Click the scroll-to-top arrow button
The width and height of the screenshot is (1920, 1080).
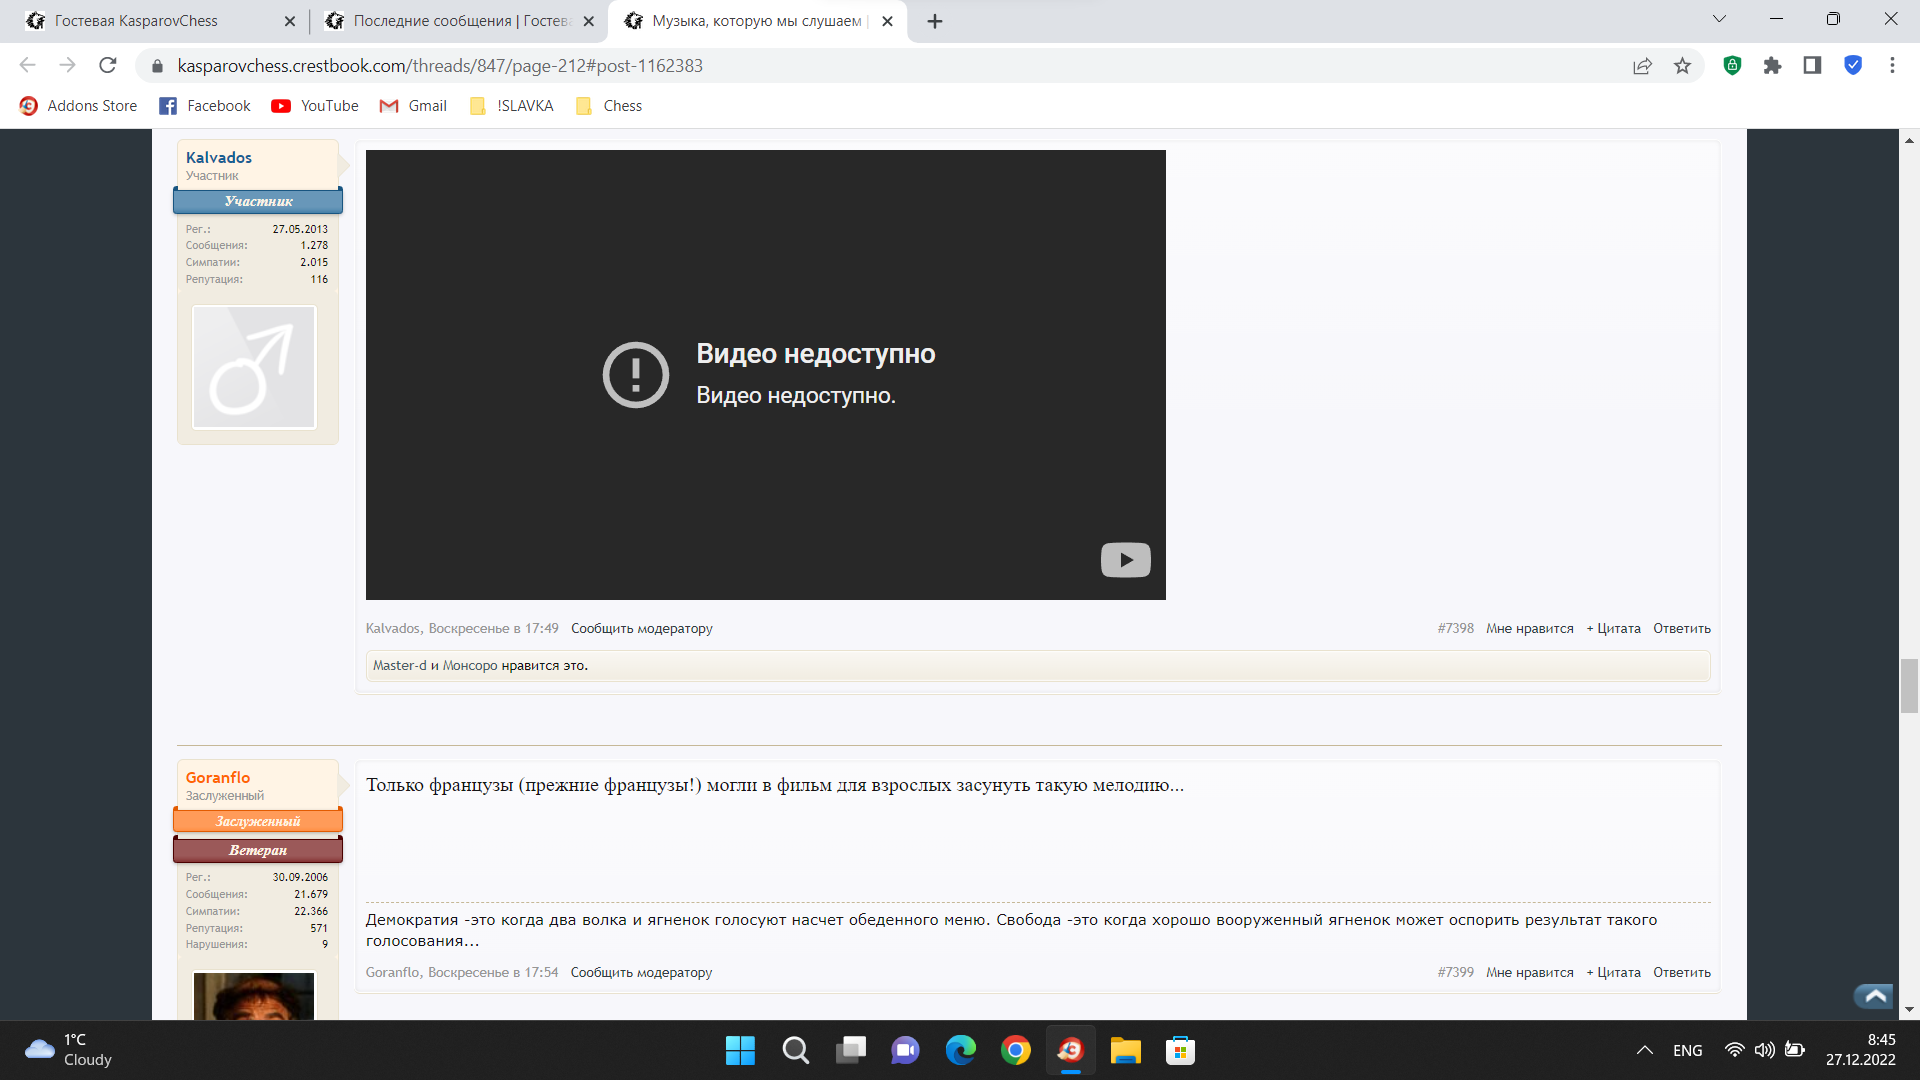click(x=1874, y=996)
